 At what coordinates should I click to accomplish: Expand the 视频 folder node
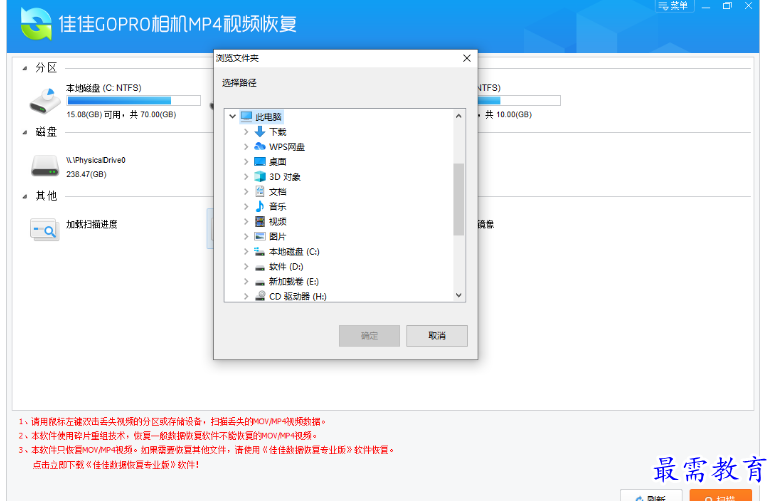[246, 221]
